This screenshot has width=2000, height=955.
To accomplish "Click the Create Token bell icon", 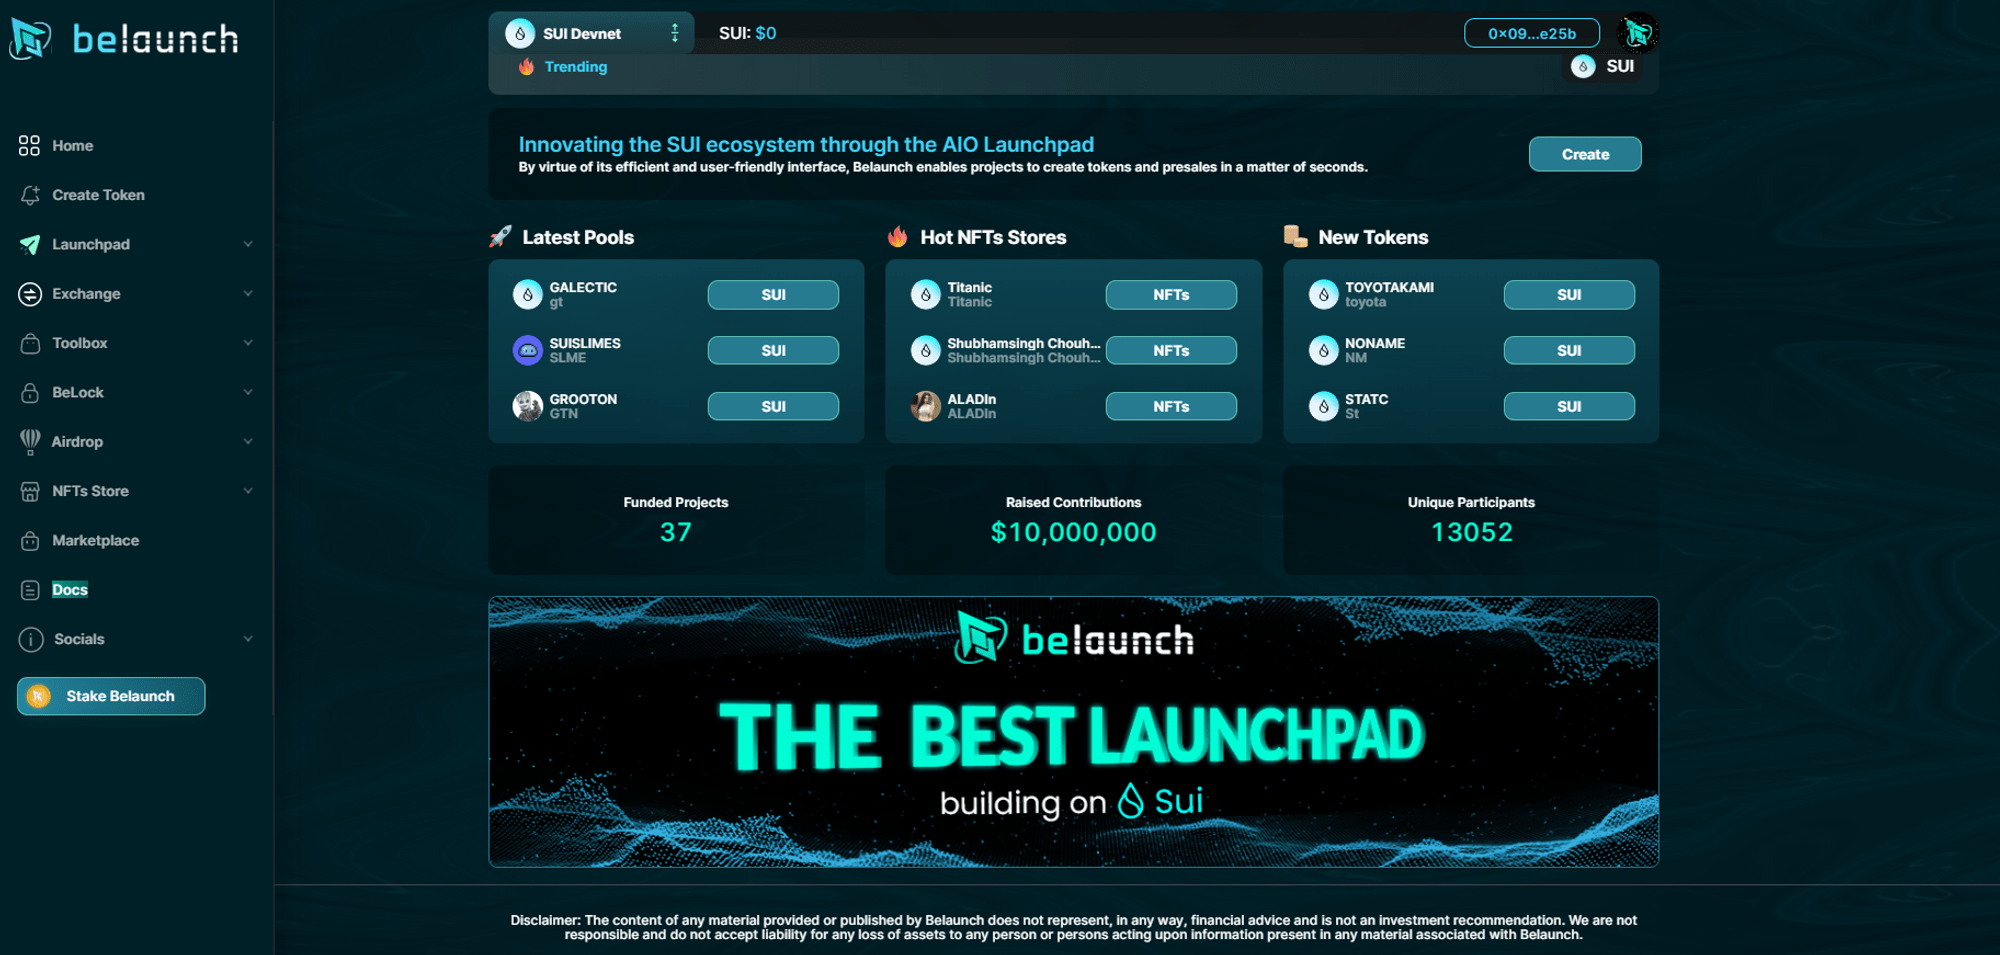I will [30, 195].
